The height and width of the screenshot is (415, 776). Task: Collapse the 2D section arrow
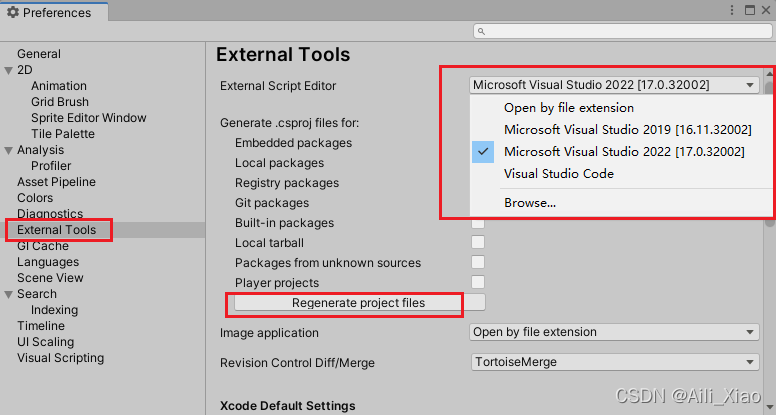(x=8, y=70)
